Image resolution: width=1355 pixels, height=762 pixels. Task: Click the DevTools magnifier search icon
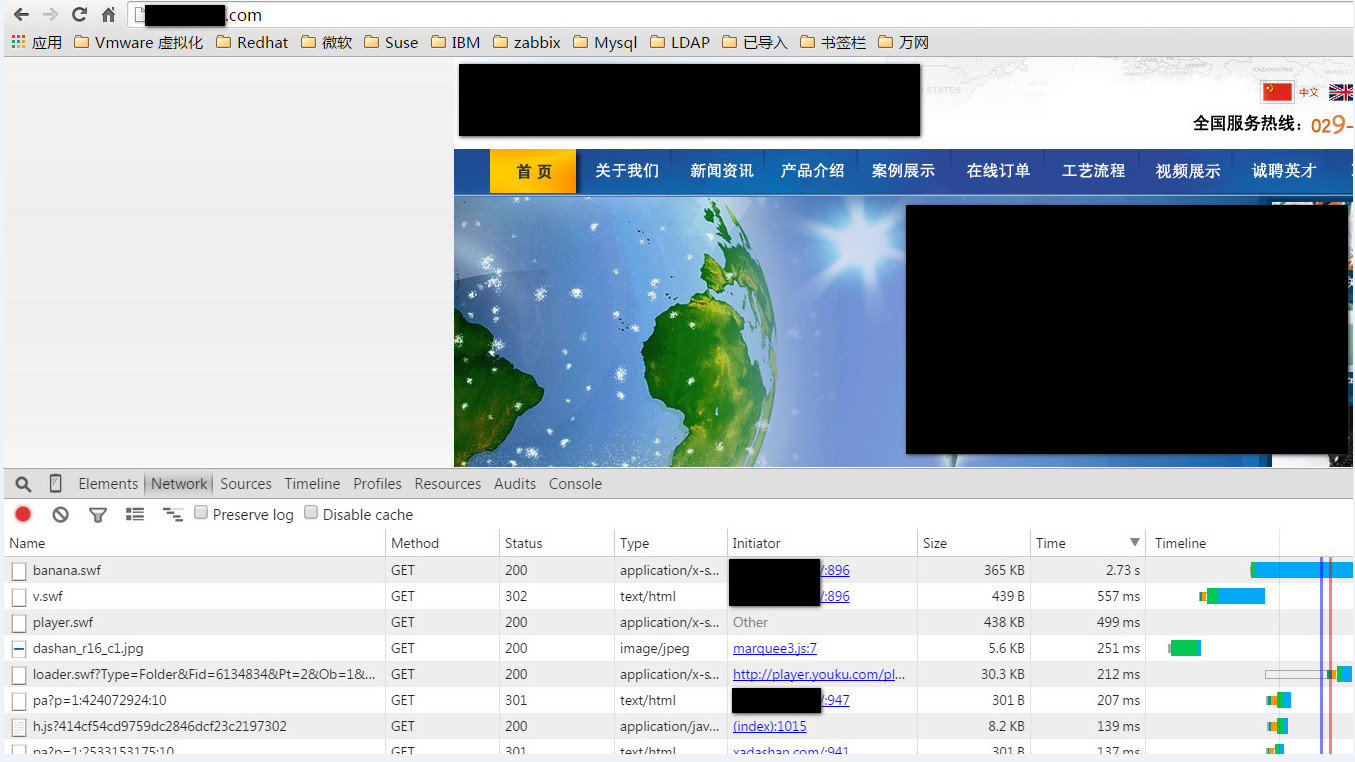[x=24, y=484]
